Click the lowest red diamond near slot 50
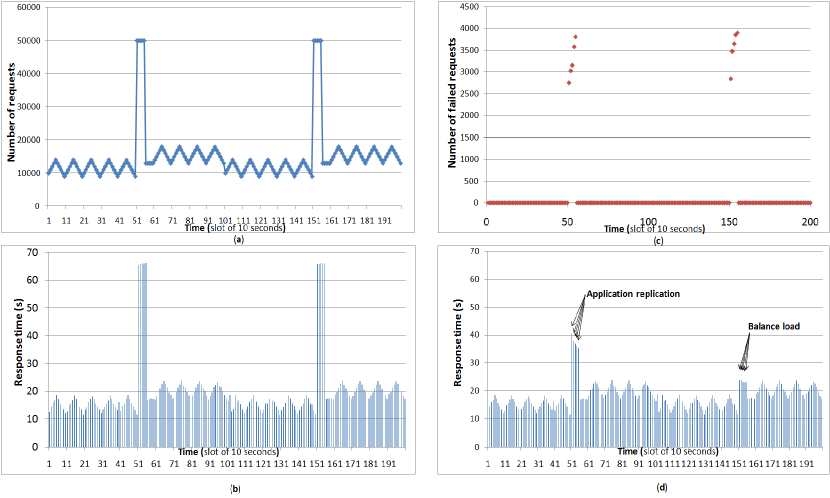Screen dimensions: 830x498 tap(569, 83)
